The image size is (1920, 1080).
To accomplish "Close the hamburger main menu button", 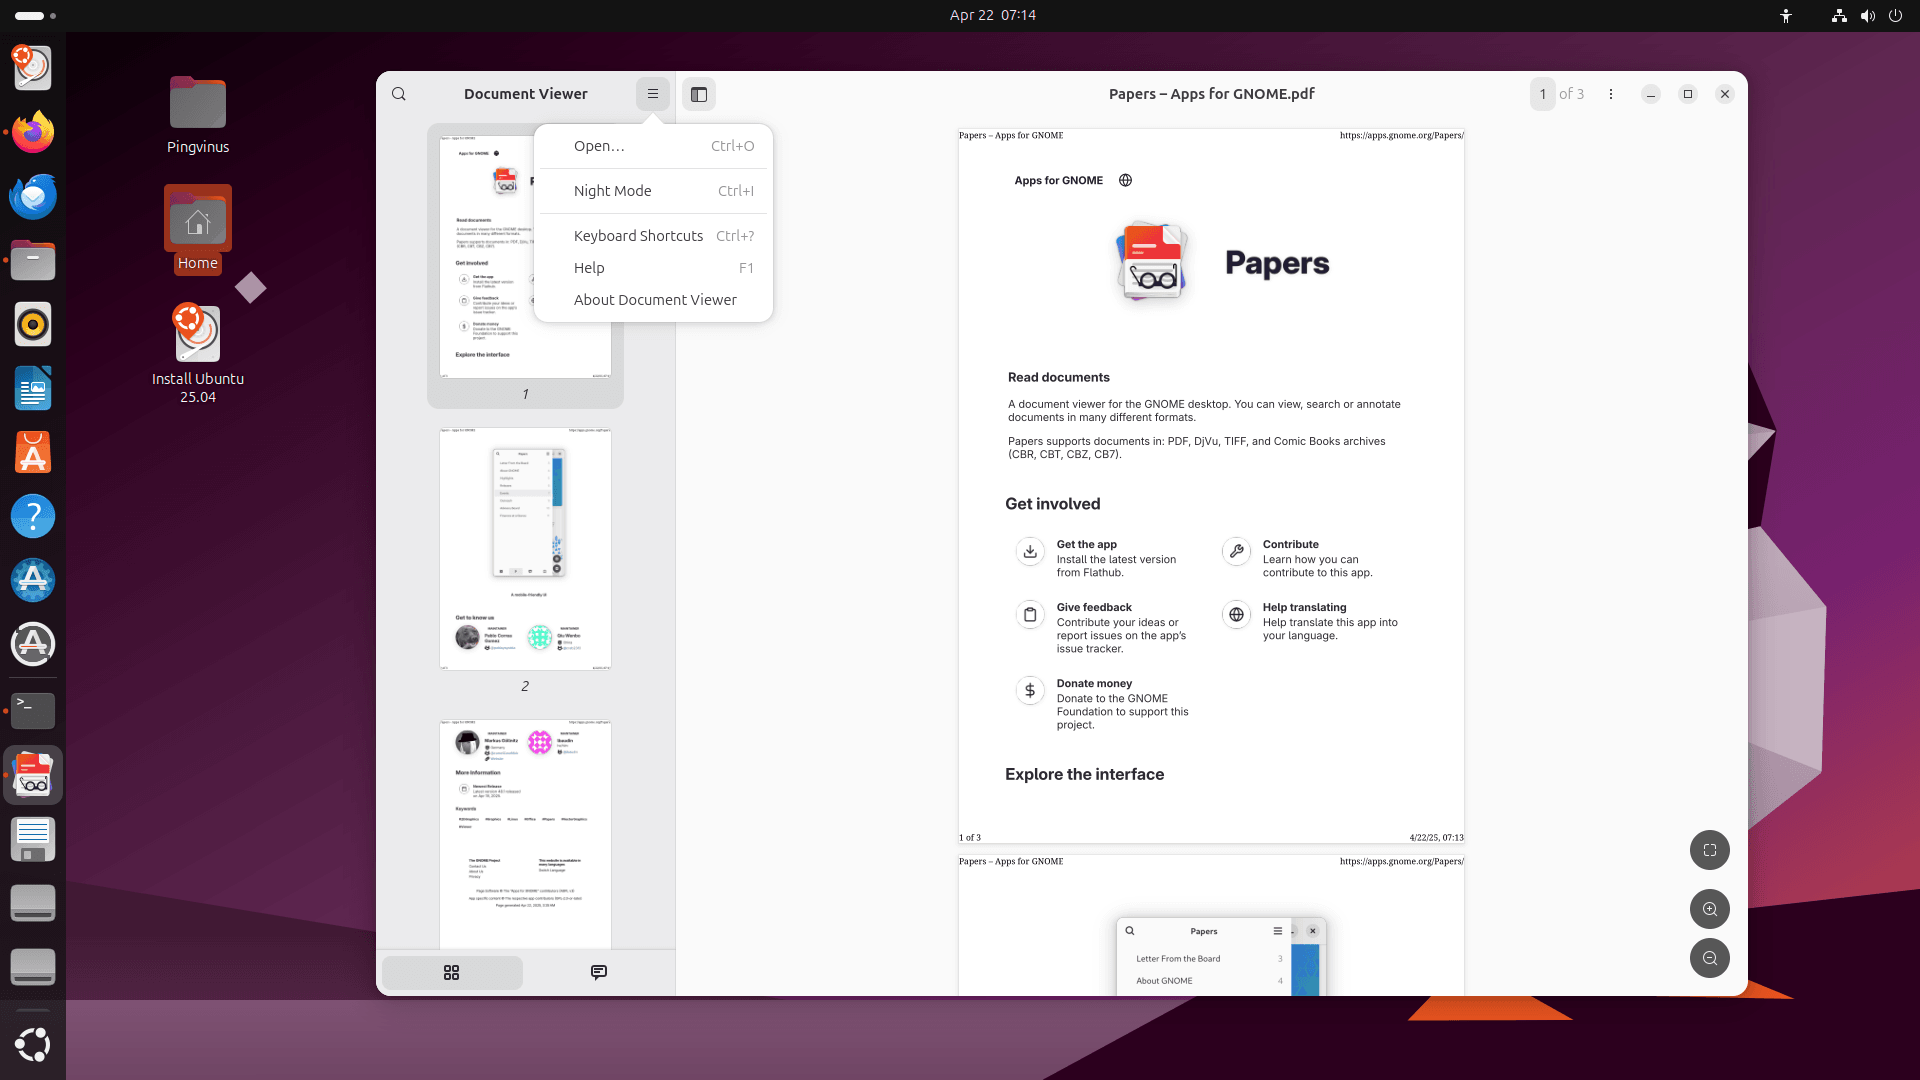I will click(653, 94).
